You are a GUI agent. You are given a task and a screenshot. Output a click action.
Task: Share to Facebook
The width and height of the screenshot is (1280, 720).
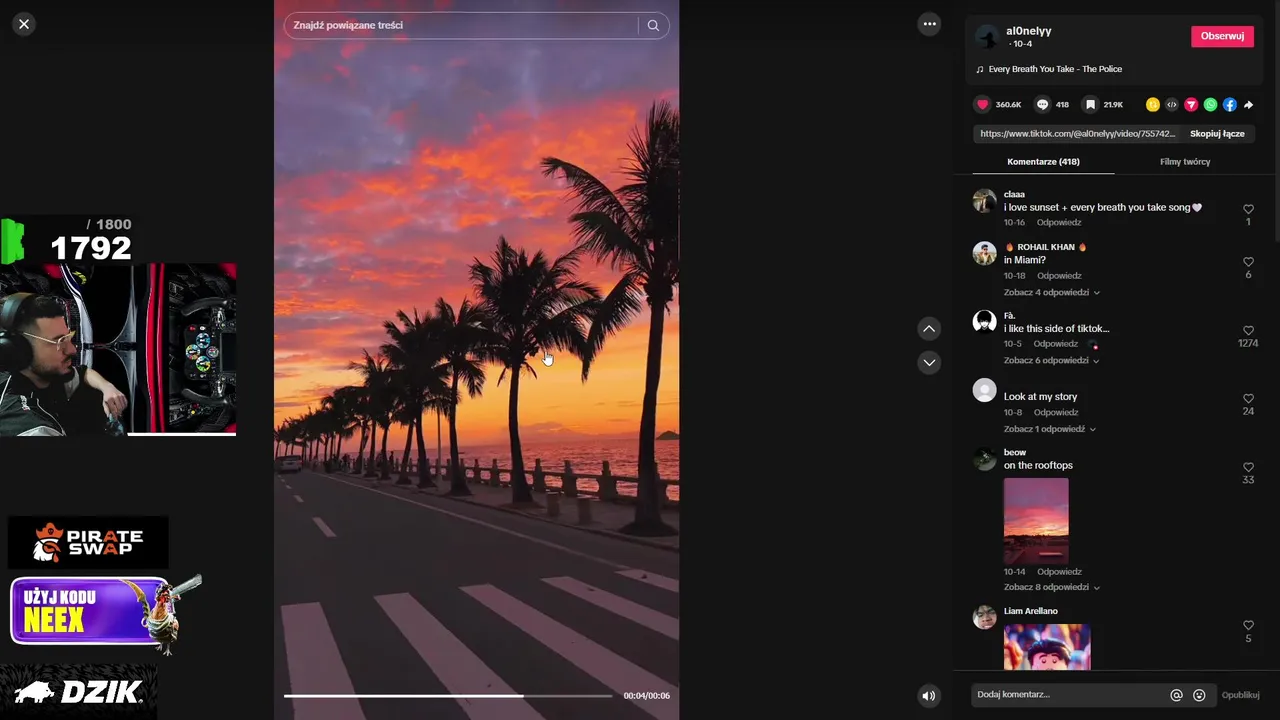tap(1229, 104)
